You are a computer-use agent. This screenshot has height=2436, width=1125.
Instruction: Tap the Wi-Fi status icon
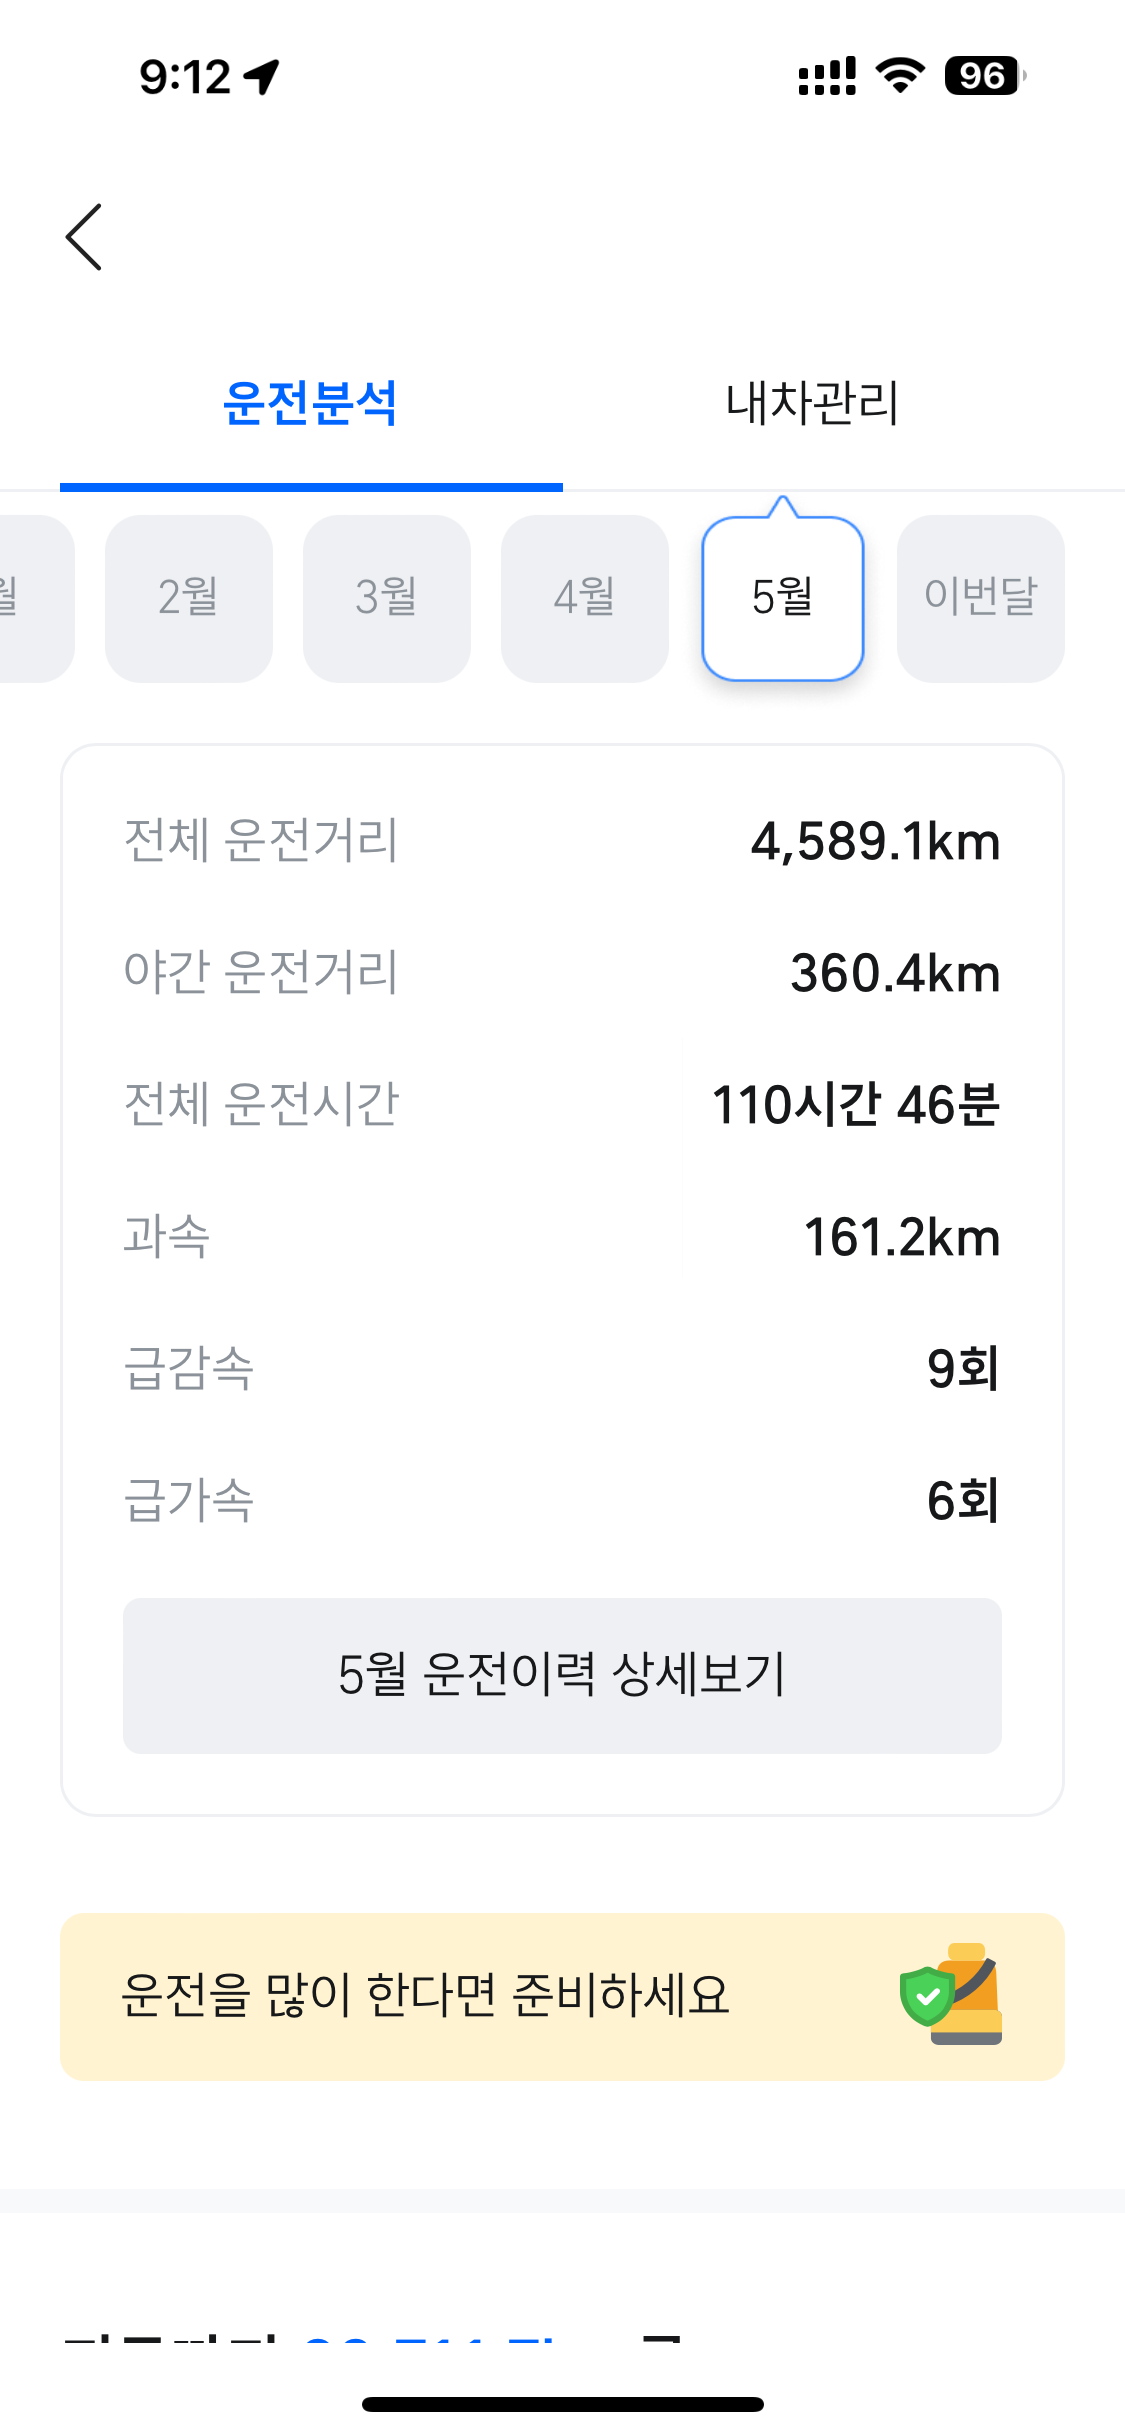point(900,76)
